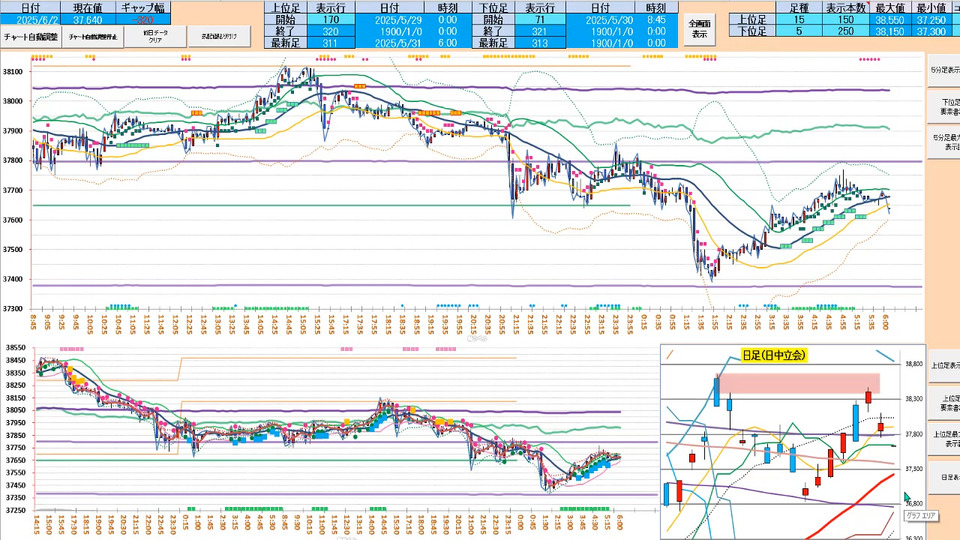The image size is (960, 540).
Task: Select the 最小値 value 37,300
Action: coord(931,31)
